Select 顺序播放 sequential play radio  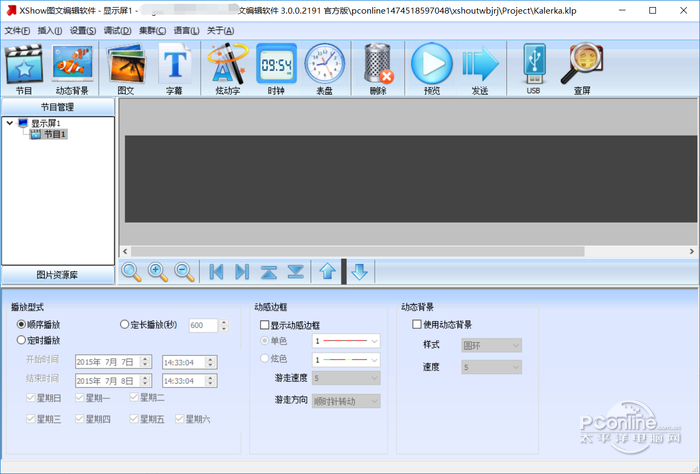[21, 324]
